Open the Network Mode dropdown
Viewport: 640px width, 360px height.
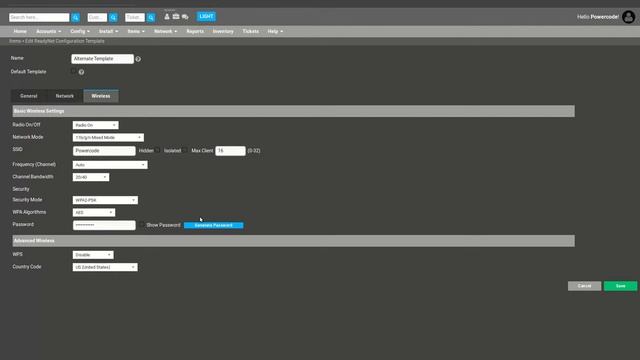[x=108, y=138]
